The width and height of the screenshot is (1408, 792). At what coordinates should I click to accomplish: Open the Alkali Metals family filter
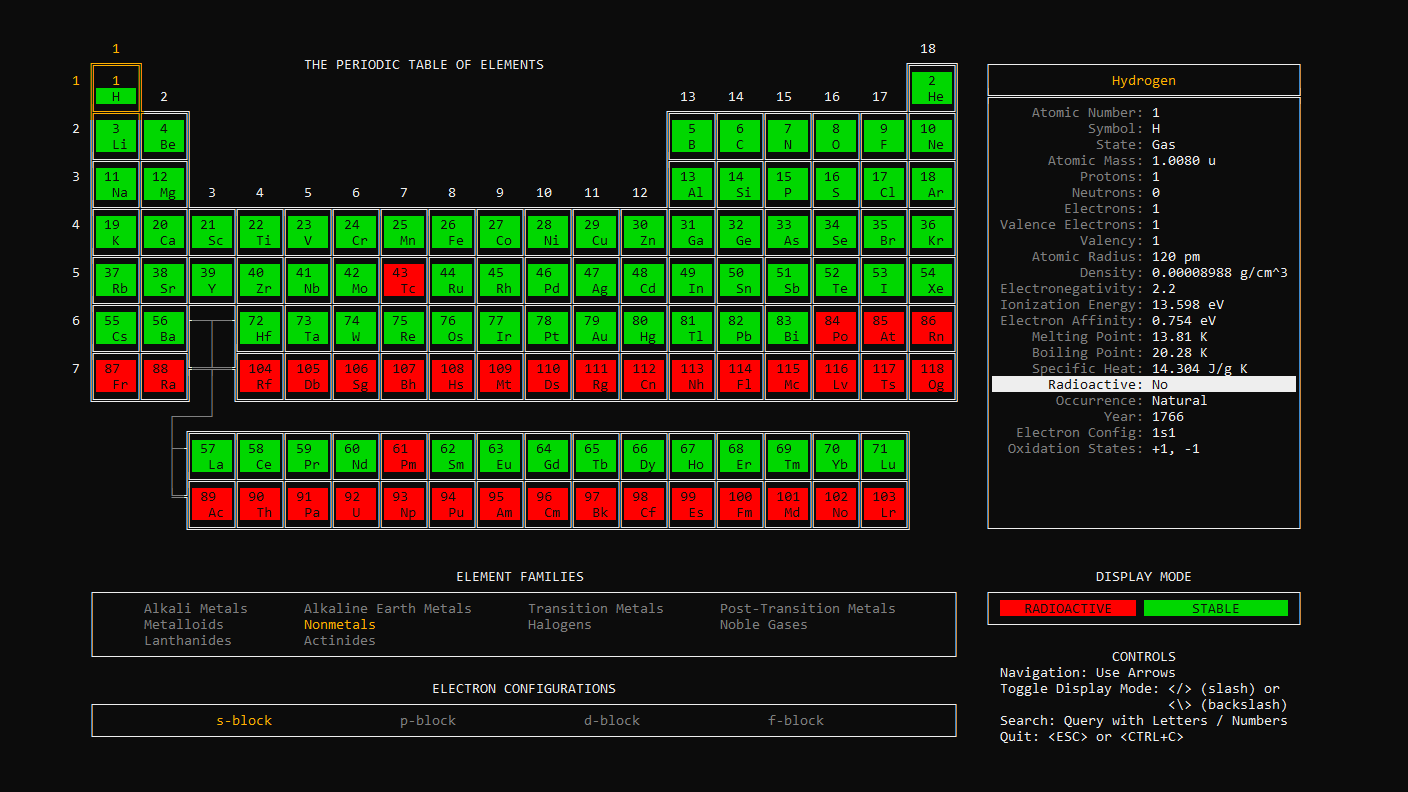click(x=195, y=607)
